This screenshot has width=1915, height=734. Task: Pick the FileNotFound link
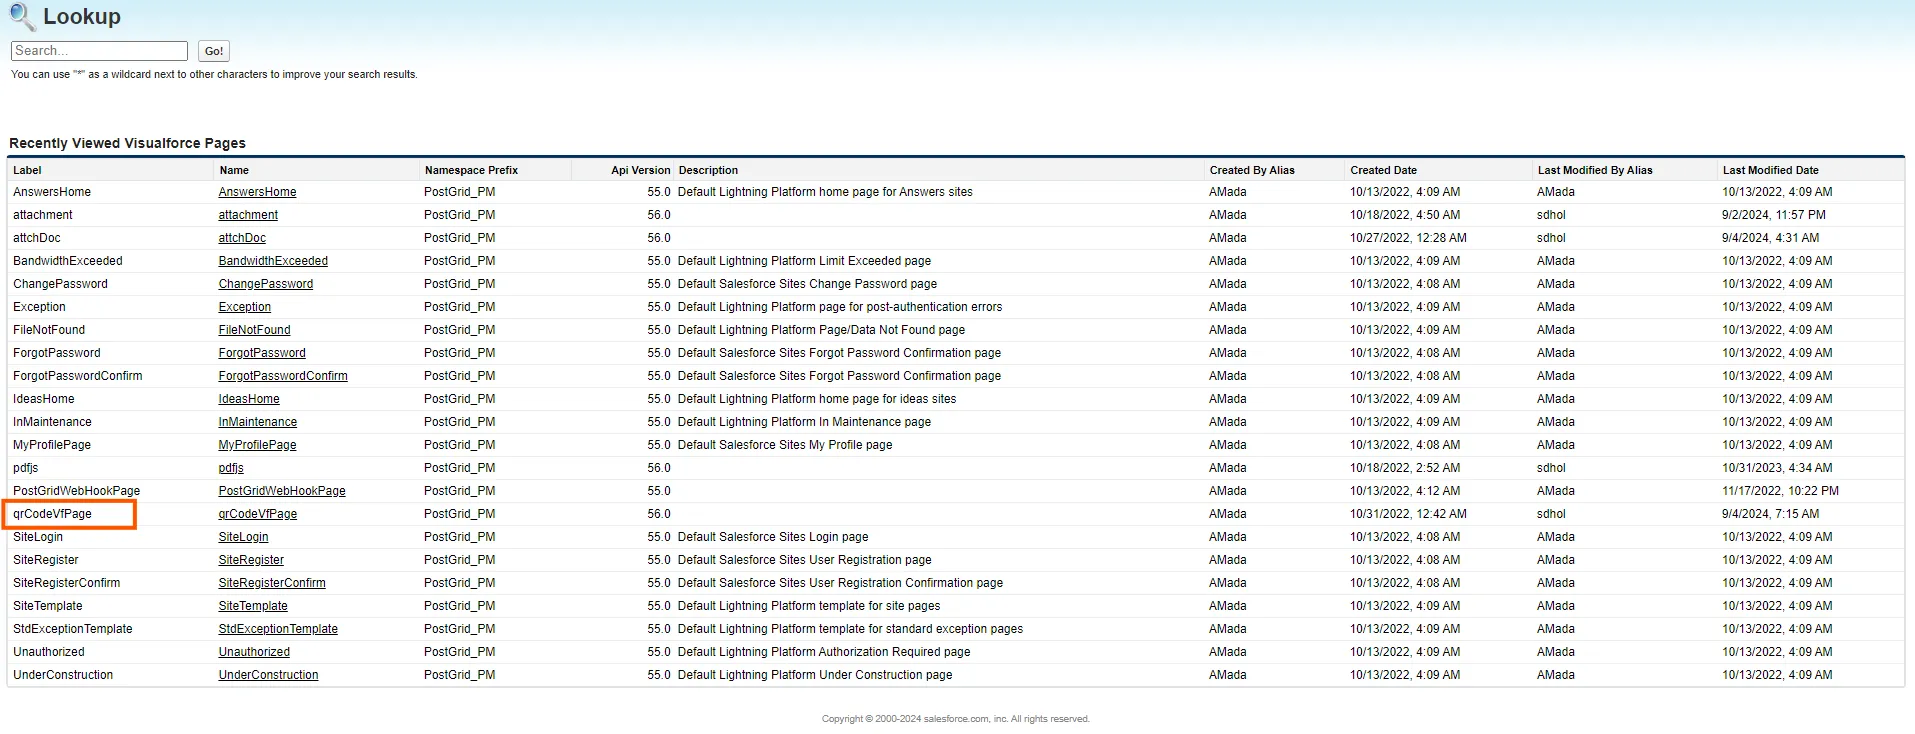click(x=254, y=330)
